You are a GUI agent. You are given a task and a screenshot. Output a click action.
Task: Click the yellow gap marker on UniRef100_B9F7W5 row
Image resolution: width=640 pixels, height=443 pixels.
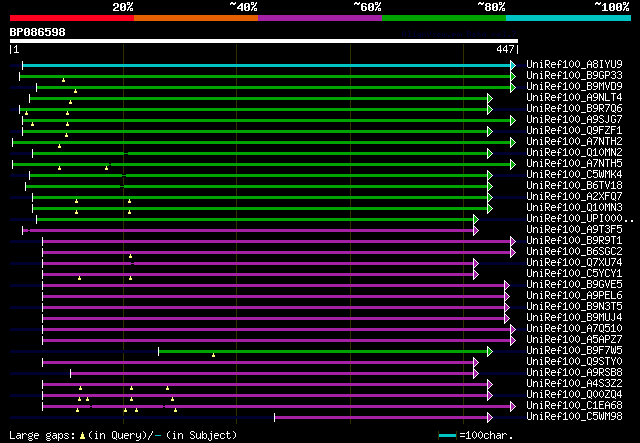[213, 354]
